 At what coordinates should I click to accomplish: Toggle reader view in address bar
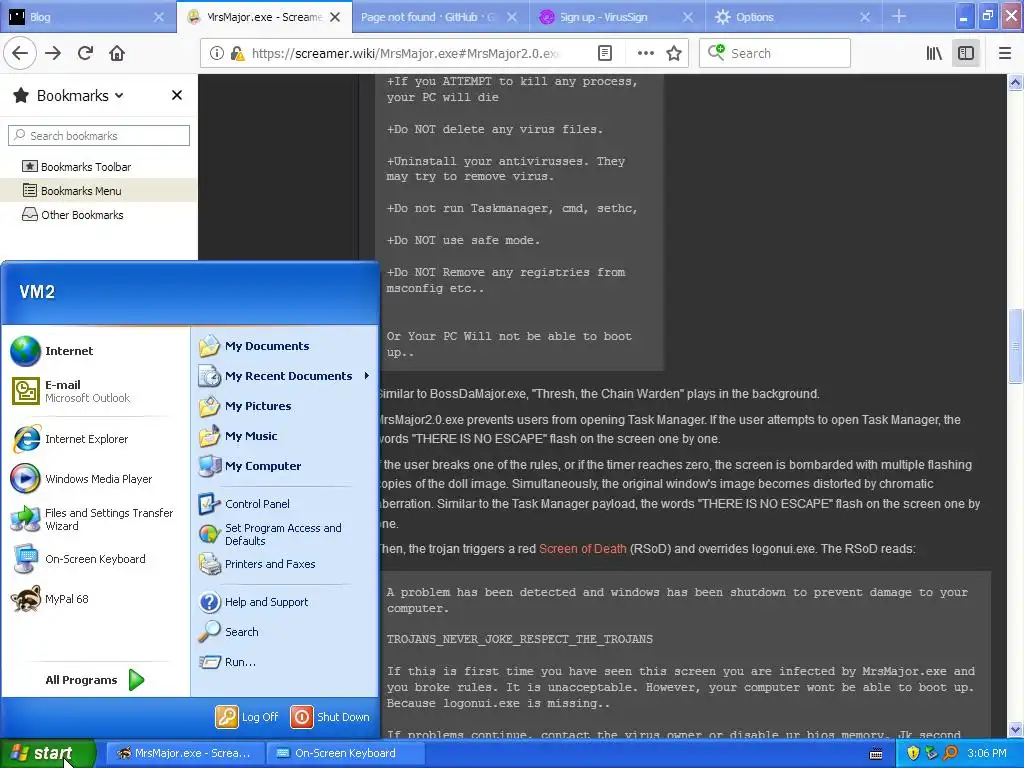(605, 53)
